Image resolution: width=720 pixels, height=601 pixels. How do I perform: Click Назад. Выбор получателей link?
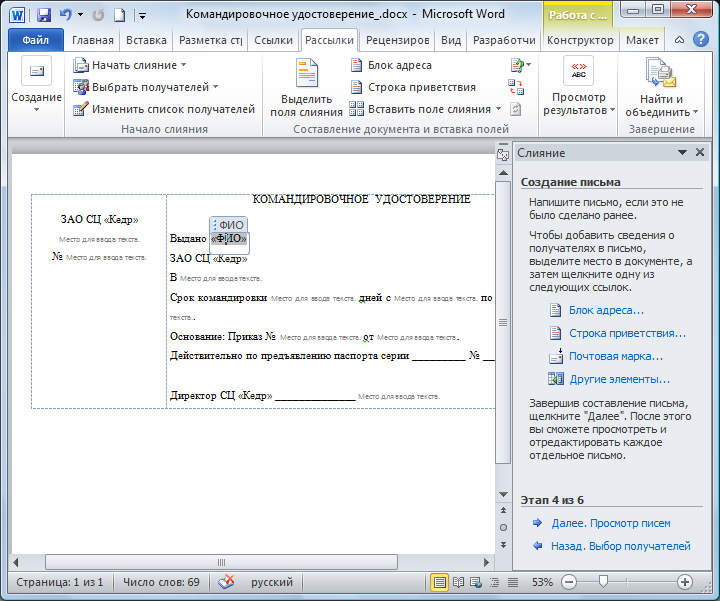[x=620, y=546]
